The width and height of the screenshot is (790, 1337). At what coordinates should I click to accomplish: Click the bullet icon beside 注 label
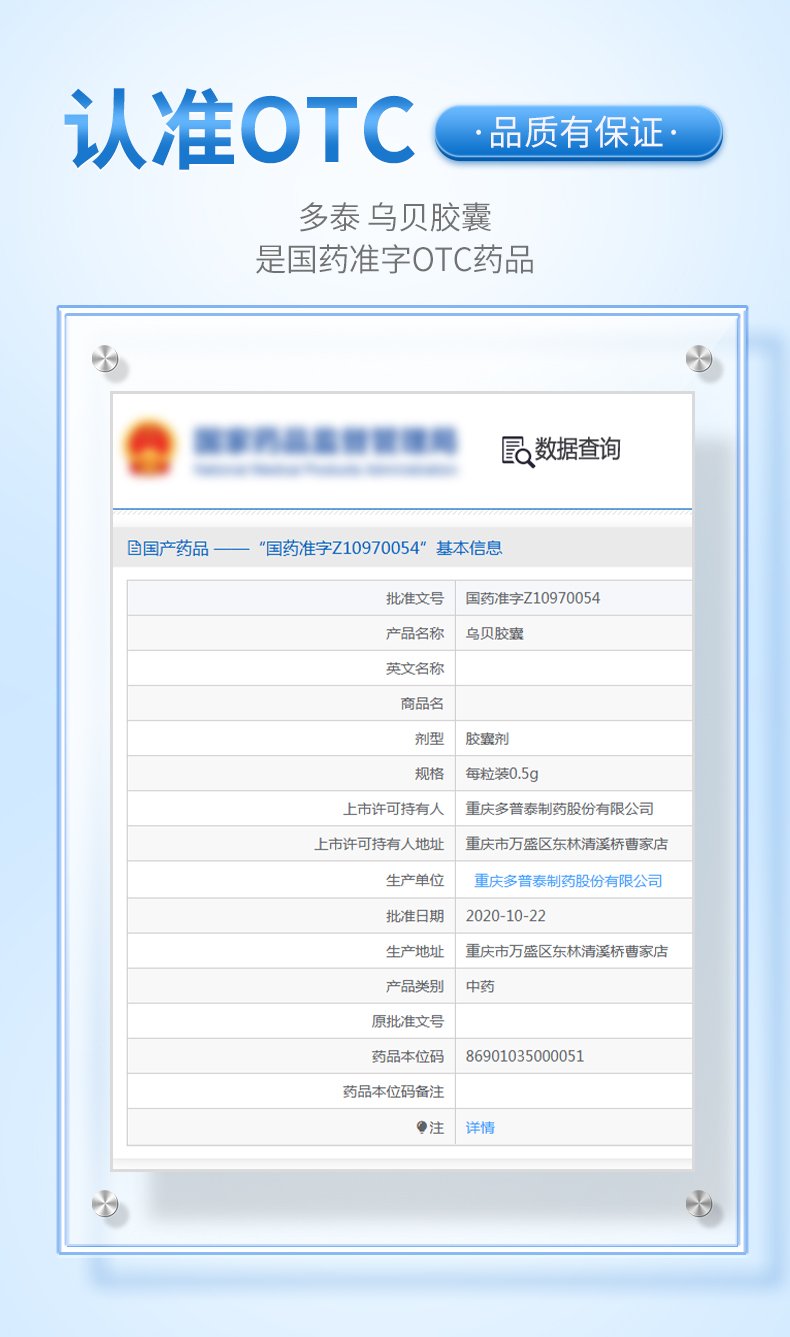(421, 1127)
